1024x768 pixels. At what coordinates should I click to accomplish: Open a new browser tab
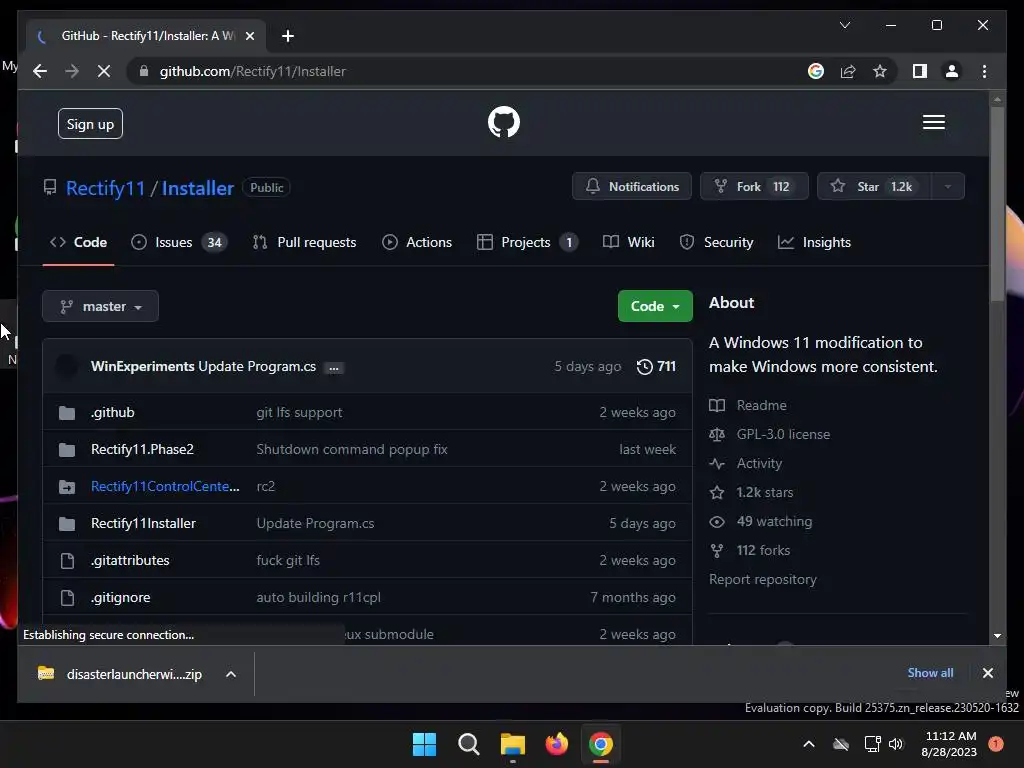coord(287,36)
